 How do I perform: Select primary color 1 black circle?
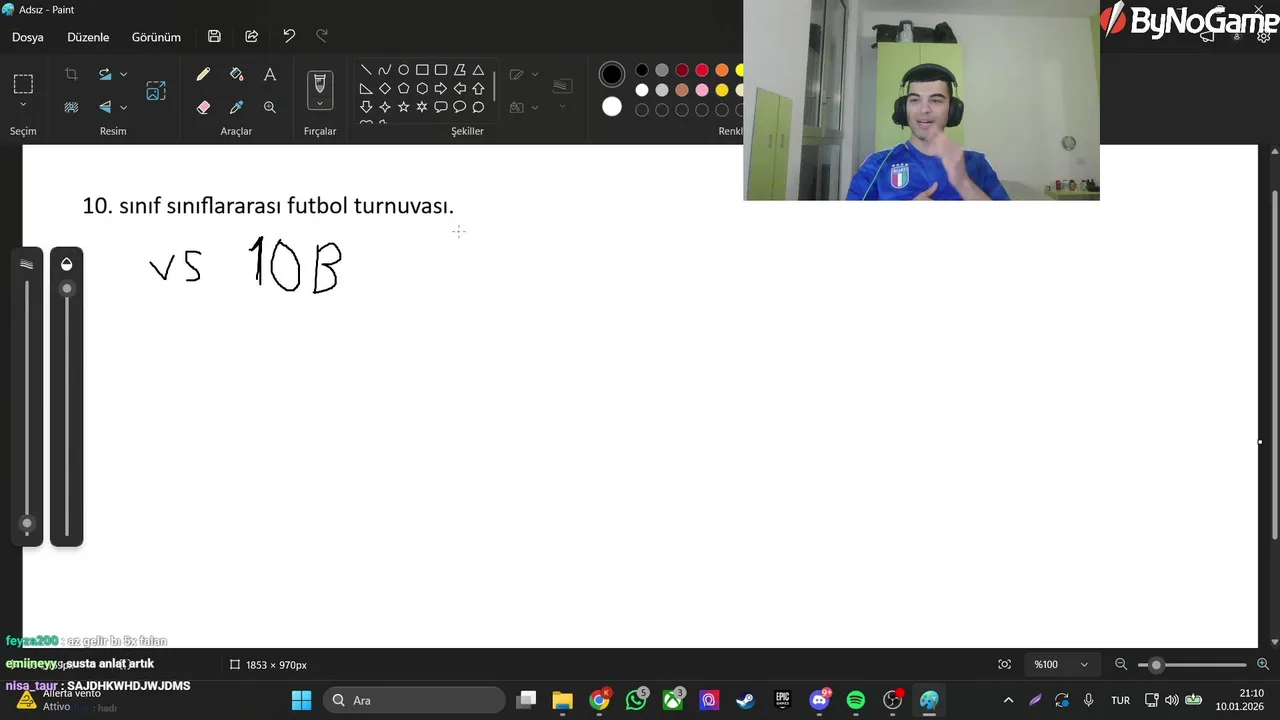(x=612, y=74)
